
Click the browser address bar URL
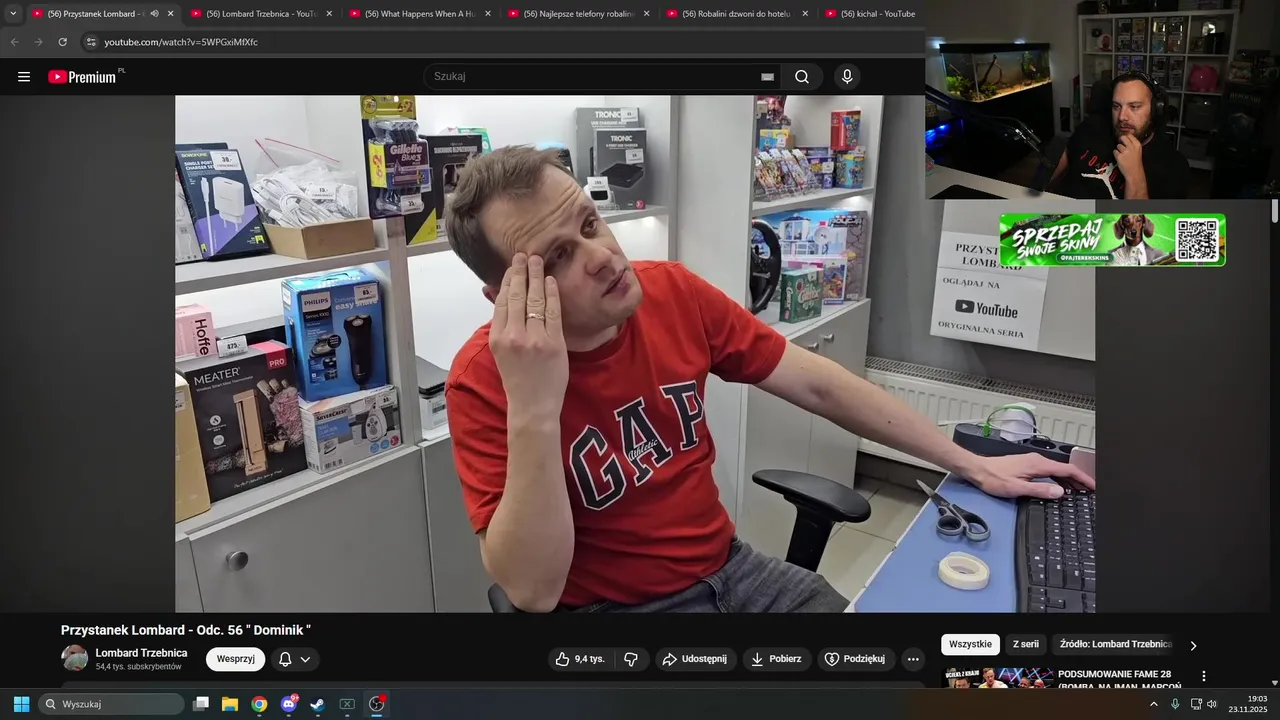click(181, 42)
